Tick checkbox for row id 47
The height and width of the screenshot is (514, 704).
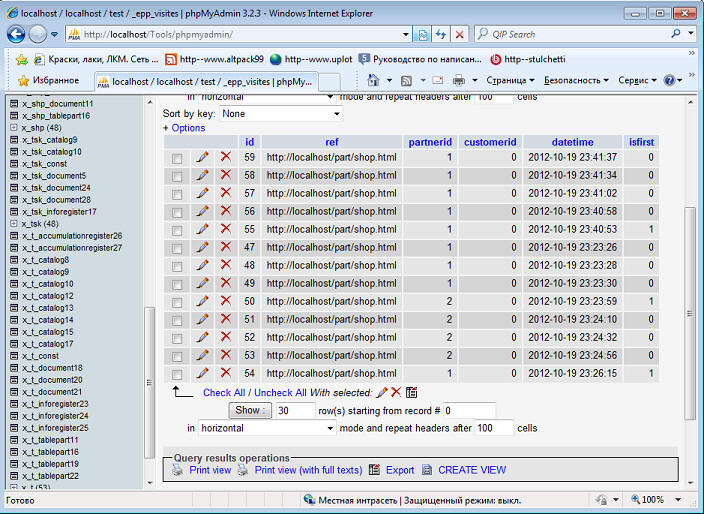177,248
